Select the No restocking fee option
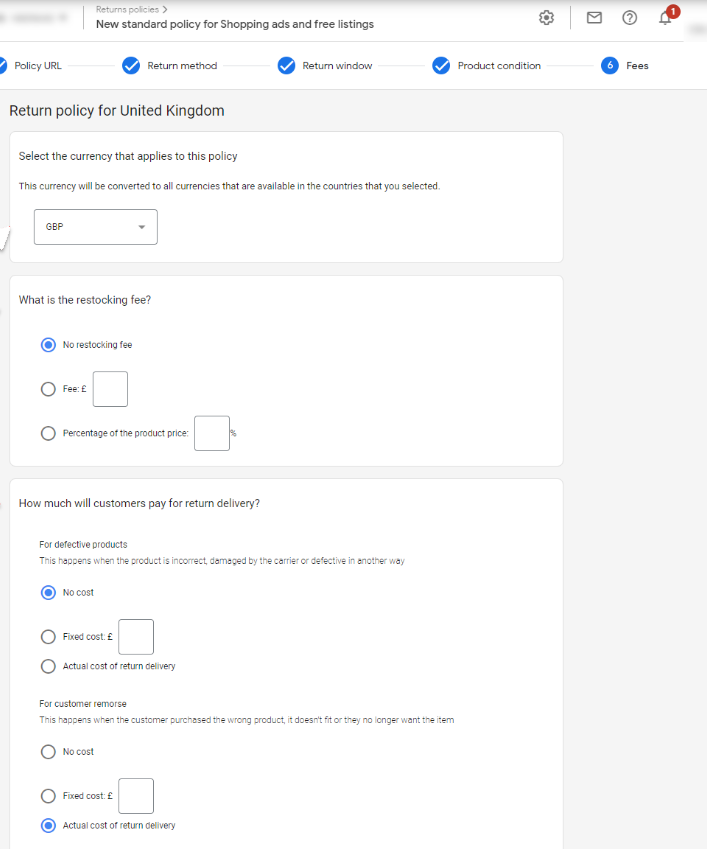 point(48,345)
